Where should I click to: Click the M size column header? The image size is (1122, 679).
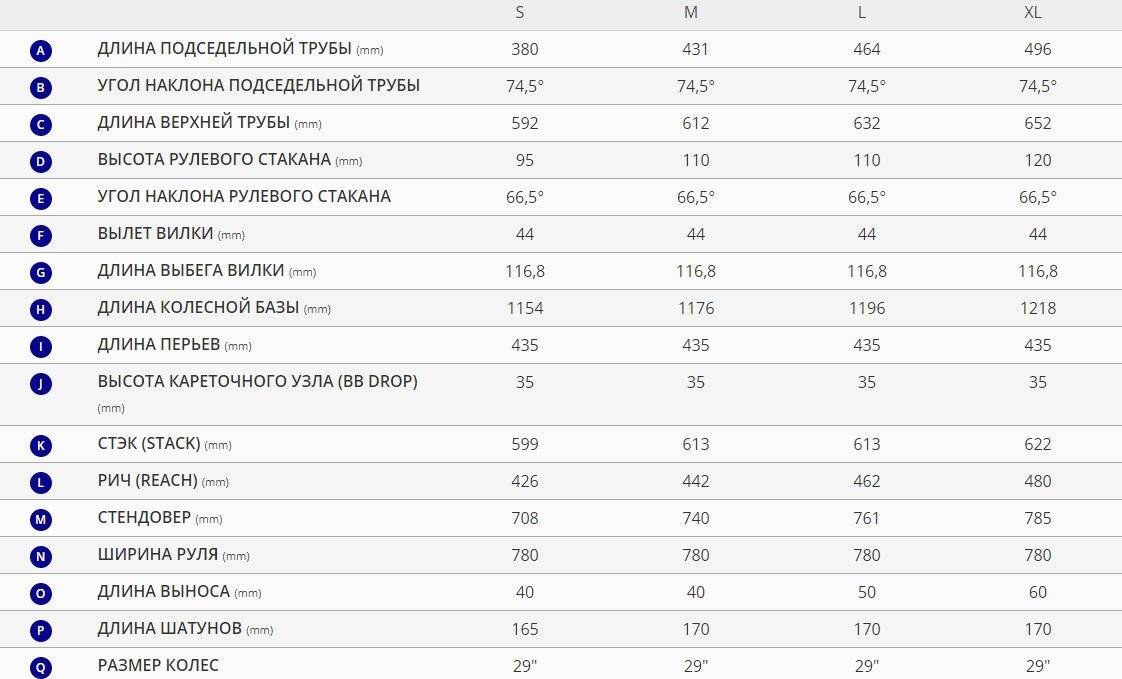click(691, 13)
